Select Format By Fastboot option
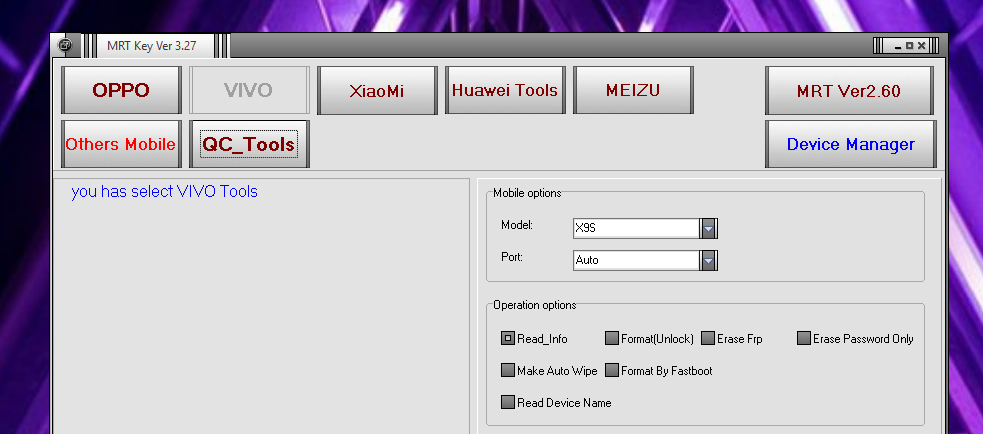983x434 pixels. (x=659, y=371)
